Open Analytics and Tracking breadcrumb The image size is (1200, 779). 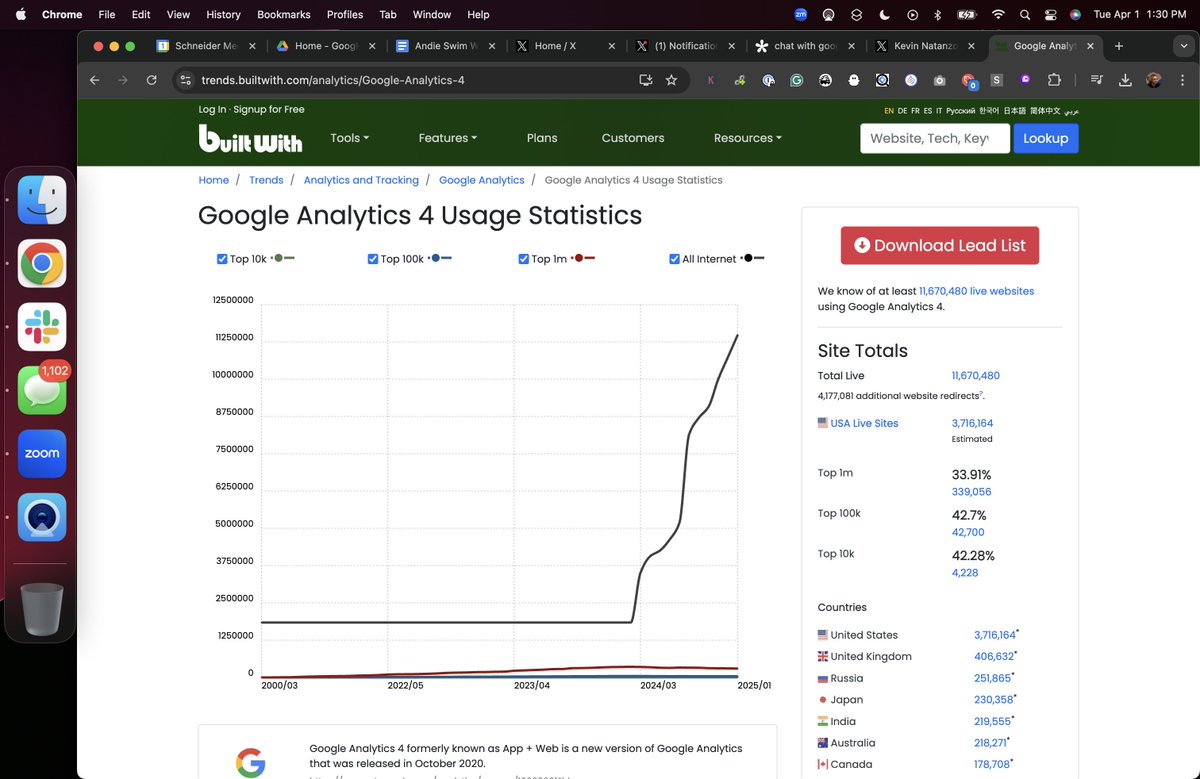361,180
